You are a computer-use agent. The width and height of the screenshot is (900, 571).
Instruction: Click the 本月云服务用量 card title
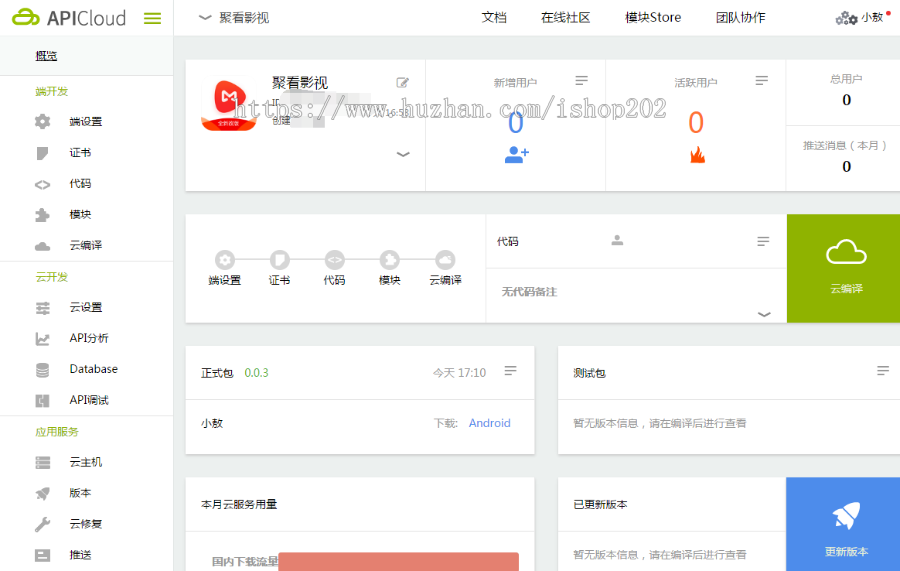point(239,504)
